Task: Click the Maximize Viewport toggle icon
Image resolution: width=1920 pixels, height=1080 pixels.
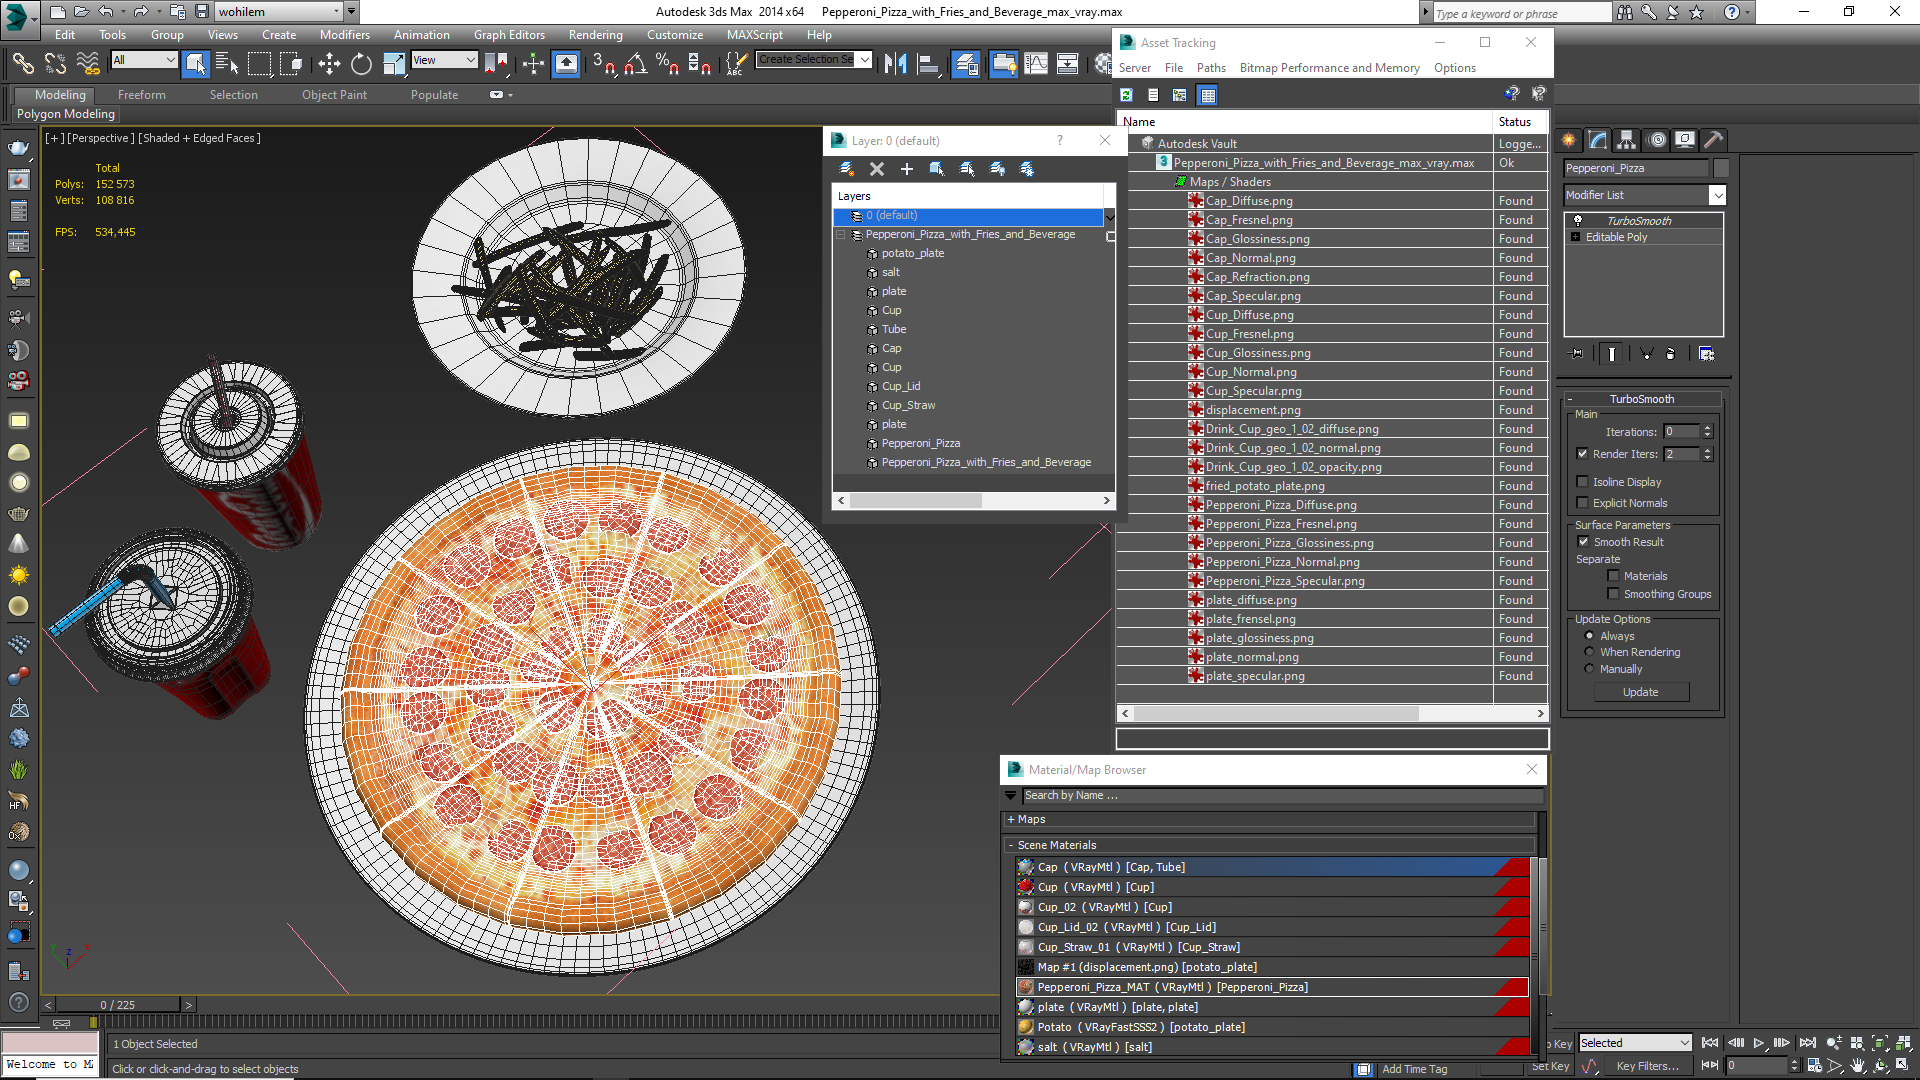Action: coord(1903,1066)
